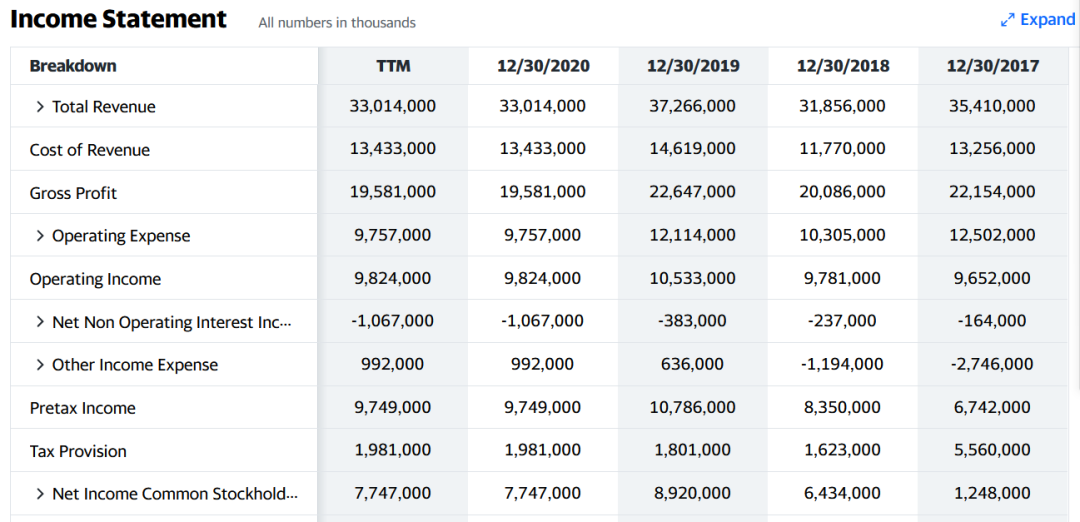Expand Net Non Operating Interest row
This screenshot has height=522, width=1080.
40,322
